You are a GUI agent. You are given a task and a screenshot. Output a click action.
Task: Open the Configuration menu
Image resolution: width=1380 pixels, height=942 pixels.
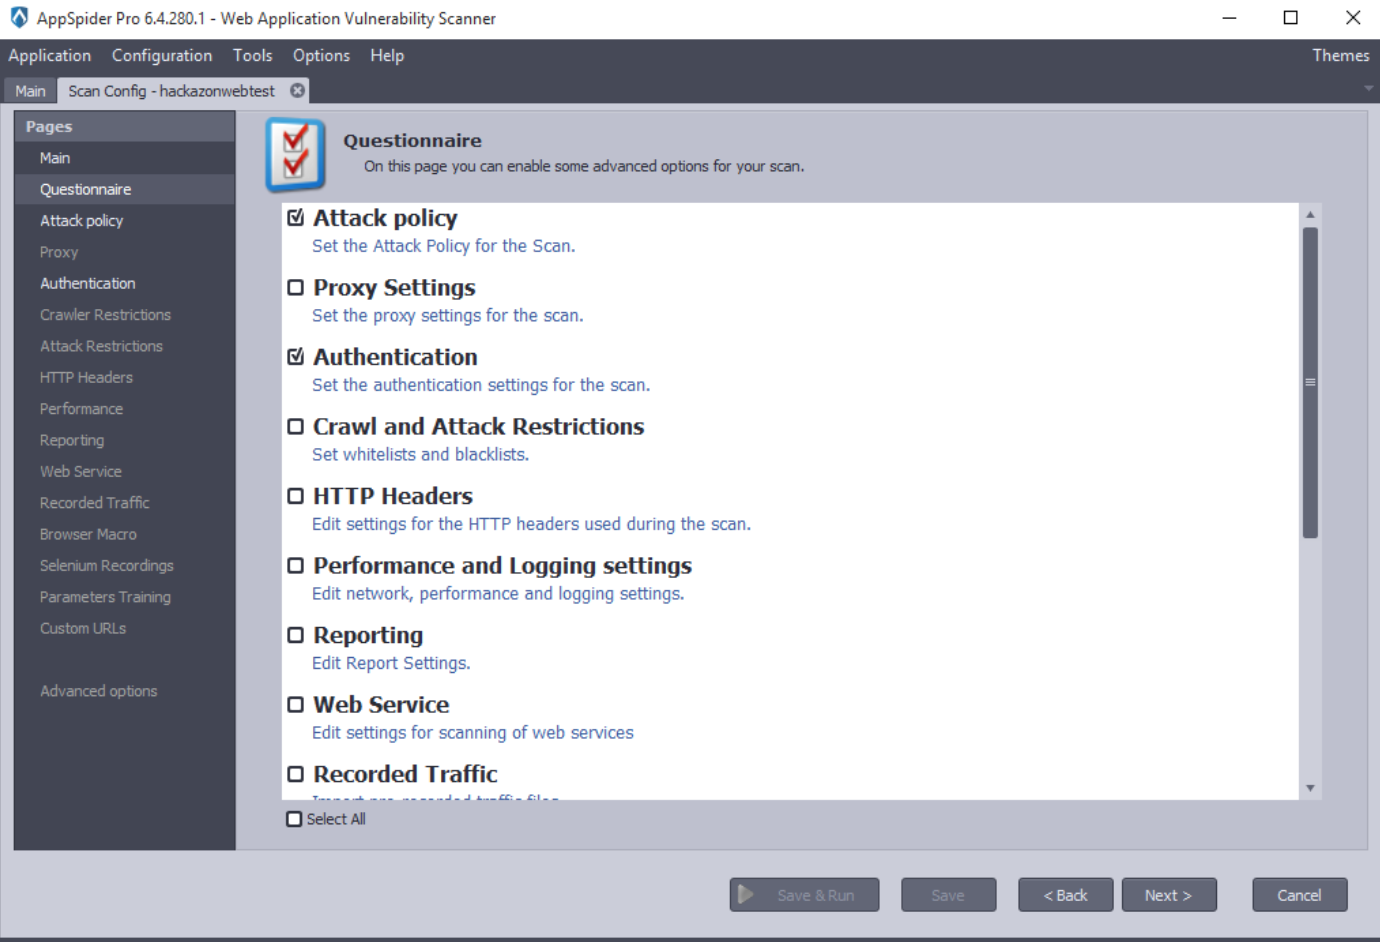coord(162,56)
